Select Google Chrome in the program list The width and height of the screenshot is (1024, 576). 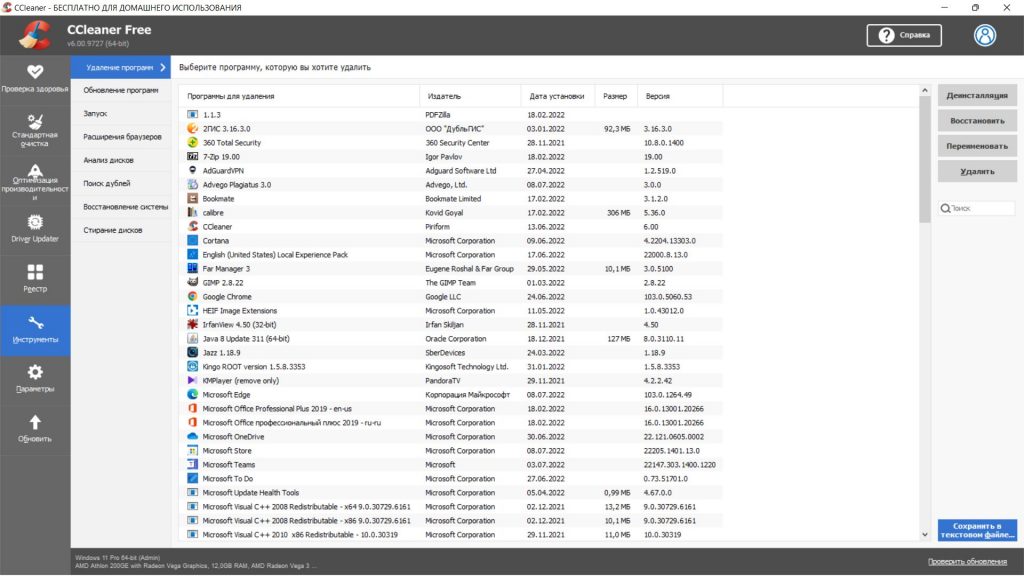(451, 296)
